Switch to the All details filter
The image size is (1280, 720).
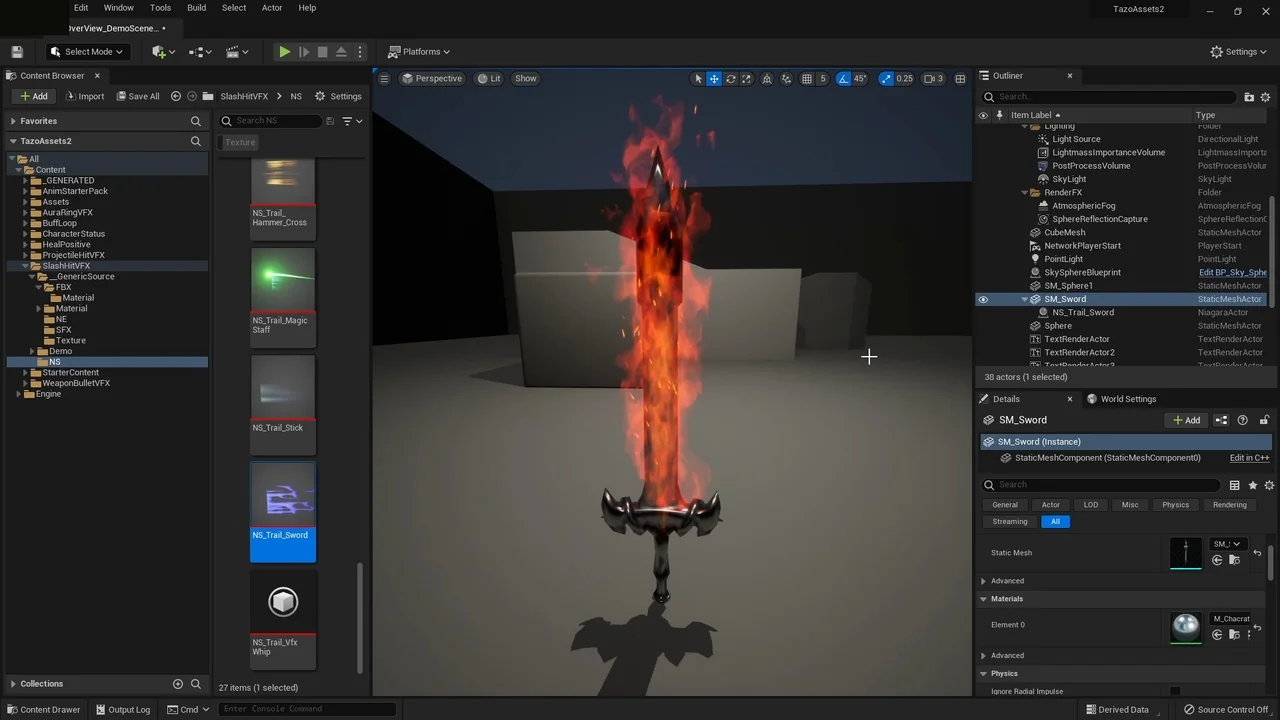pos(1055,521)
